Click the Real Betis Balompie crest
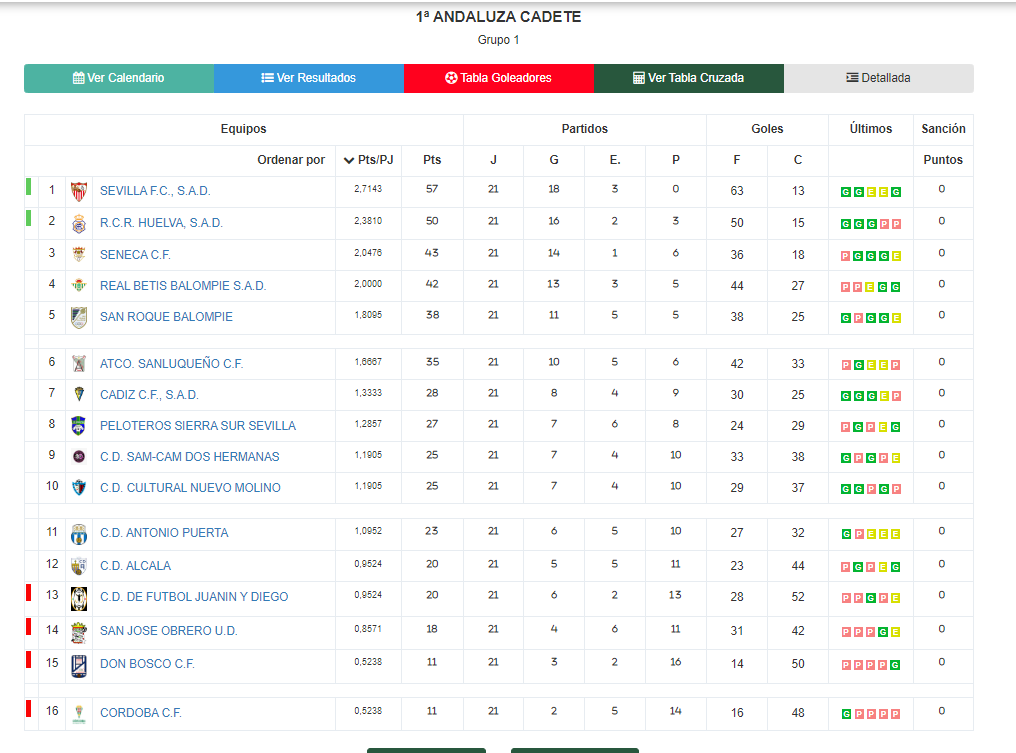Image resolution: width=1016 pixels, height=753 pixels. click(x=79, y=285)
